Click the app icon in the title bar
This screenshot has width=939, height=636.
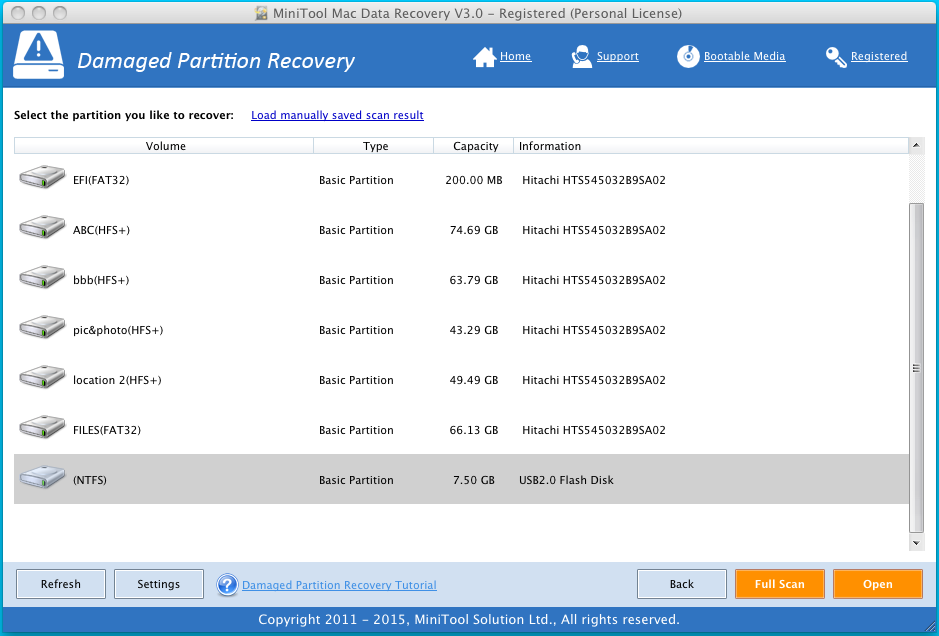pos(261,13)
